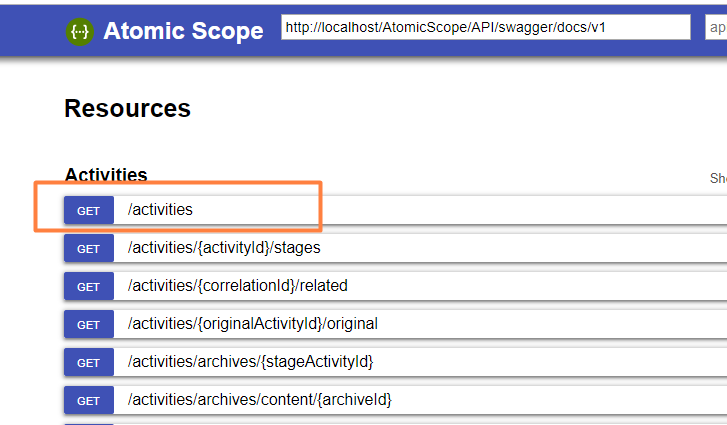Click the Resources heading text
This screenshot has height=425, width=727.
(x=128, y=108)
